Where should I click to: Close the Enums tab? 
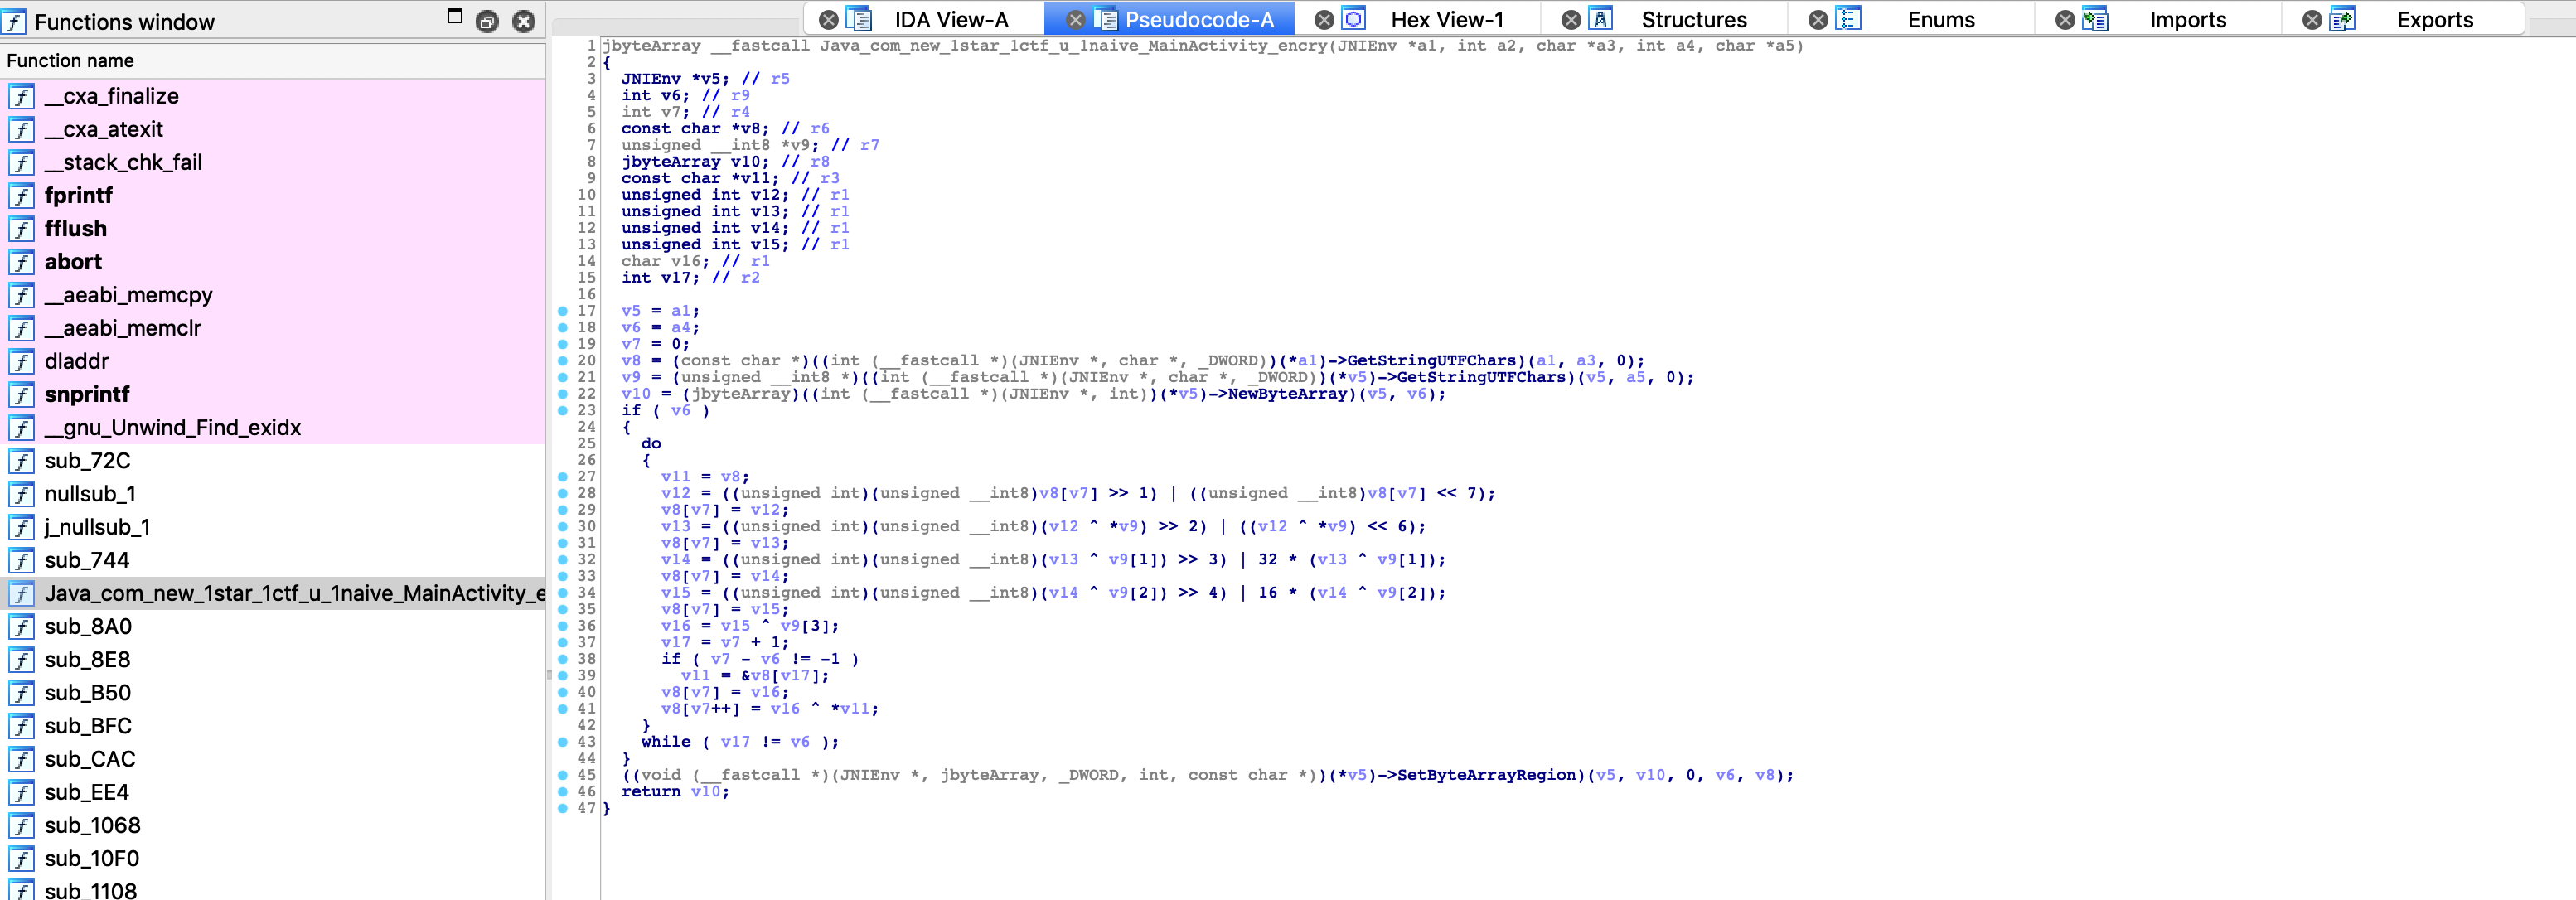tap(1818, 20)
